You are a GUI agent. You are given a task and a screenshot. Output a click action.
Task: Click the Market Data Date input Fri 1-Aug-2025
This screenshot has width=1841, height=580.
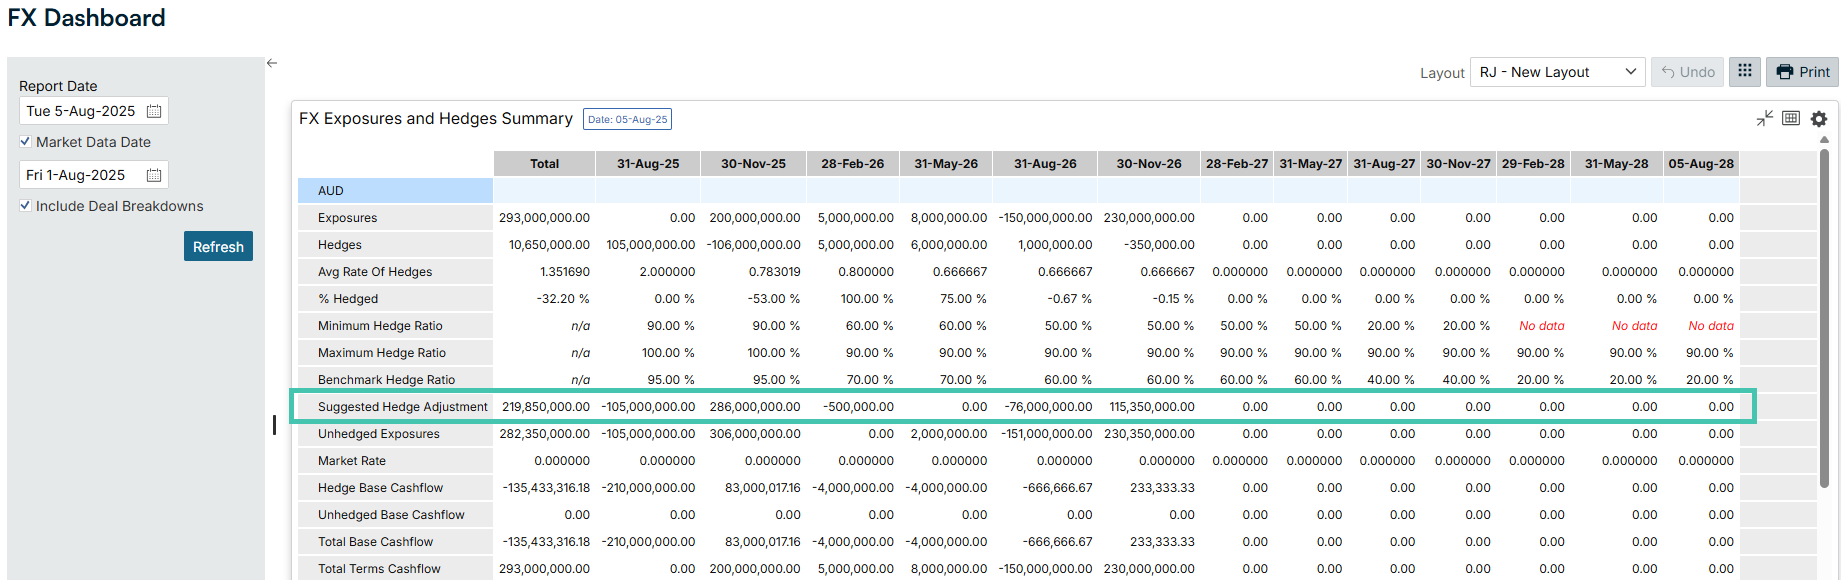click(x=94, y=175)
